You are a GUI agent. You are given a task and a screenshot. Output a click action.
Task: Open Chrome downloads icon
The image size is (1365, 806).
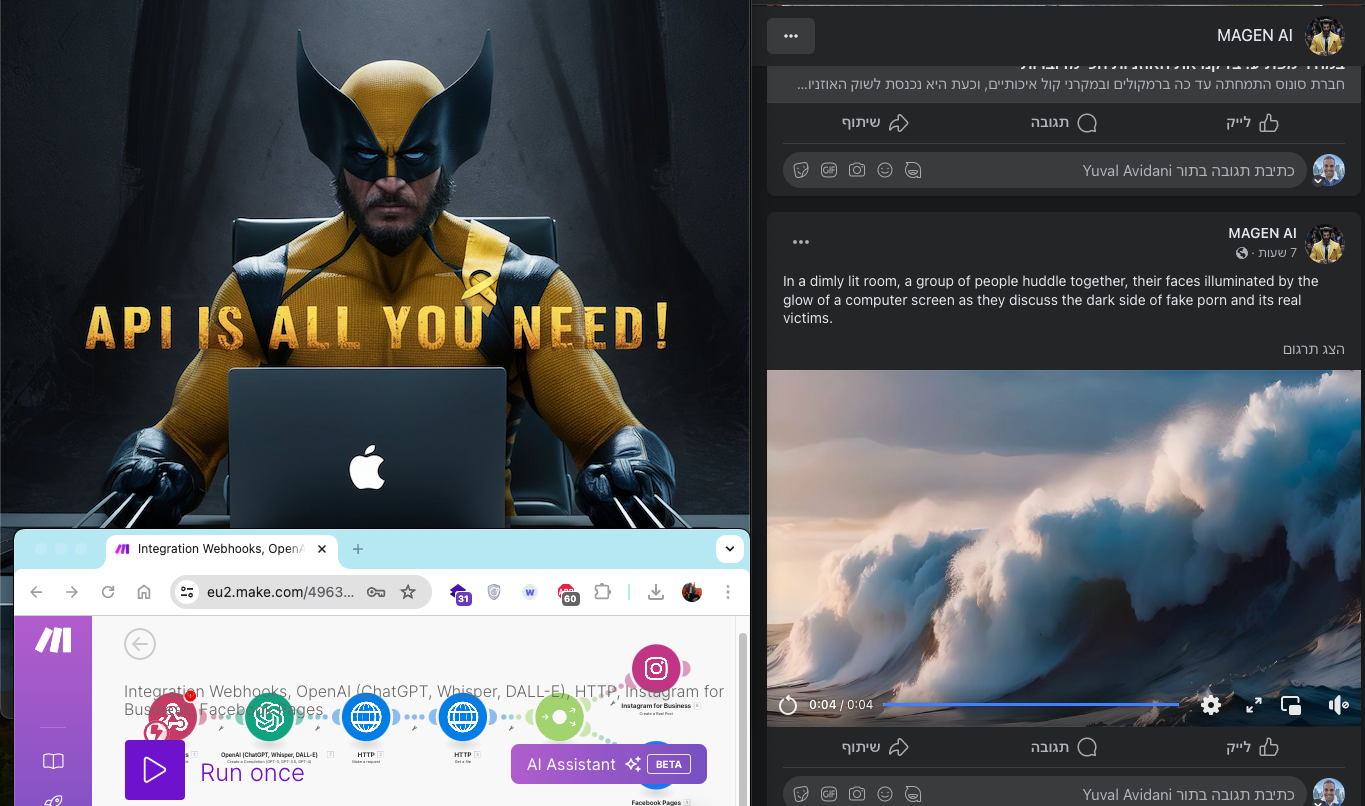pos(656,592)
